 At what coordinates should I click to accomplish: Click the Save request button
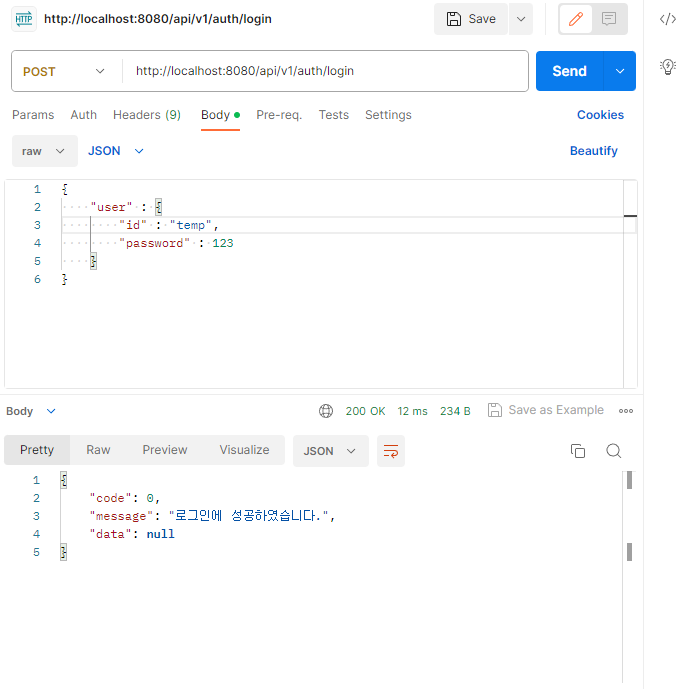[x=471, y=19]
